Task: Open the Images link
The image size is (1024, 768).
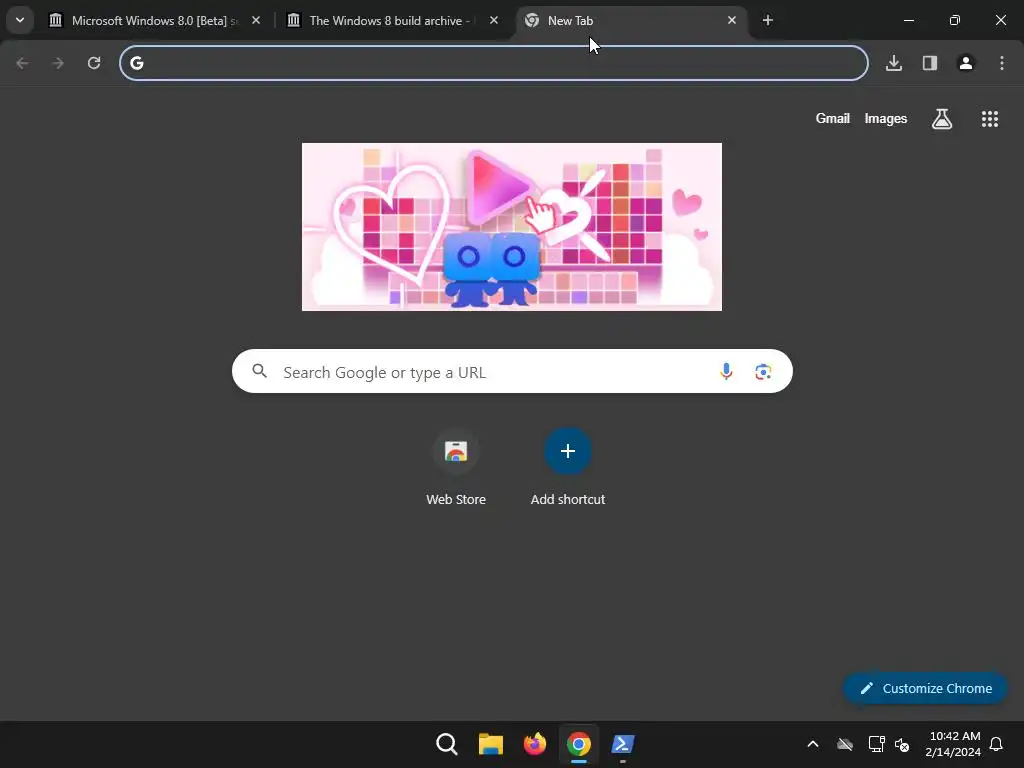Action: tap(886, 118)
